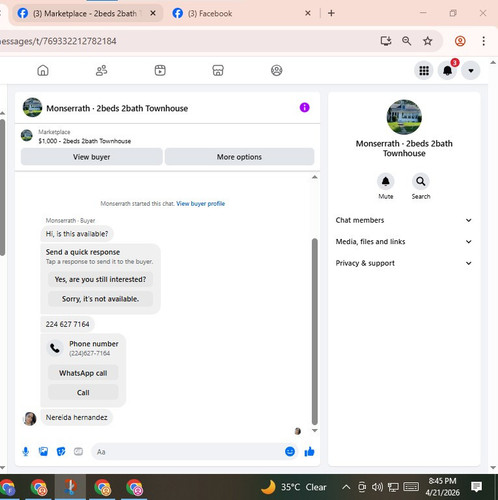Open a new browser tab
The width and height of the screenshot is (498, 500).
click(331, 13)
